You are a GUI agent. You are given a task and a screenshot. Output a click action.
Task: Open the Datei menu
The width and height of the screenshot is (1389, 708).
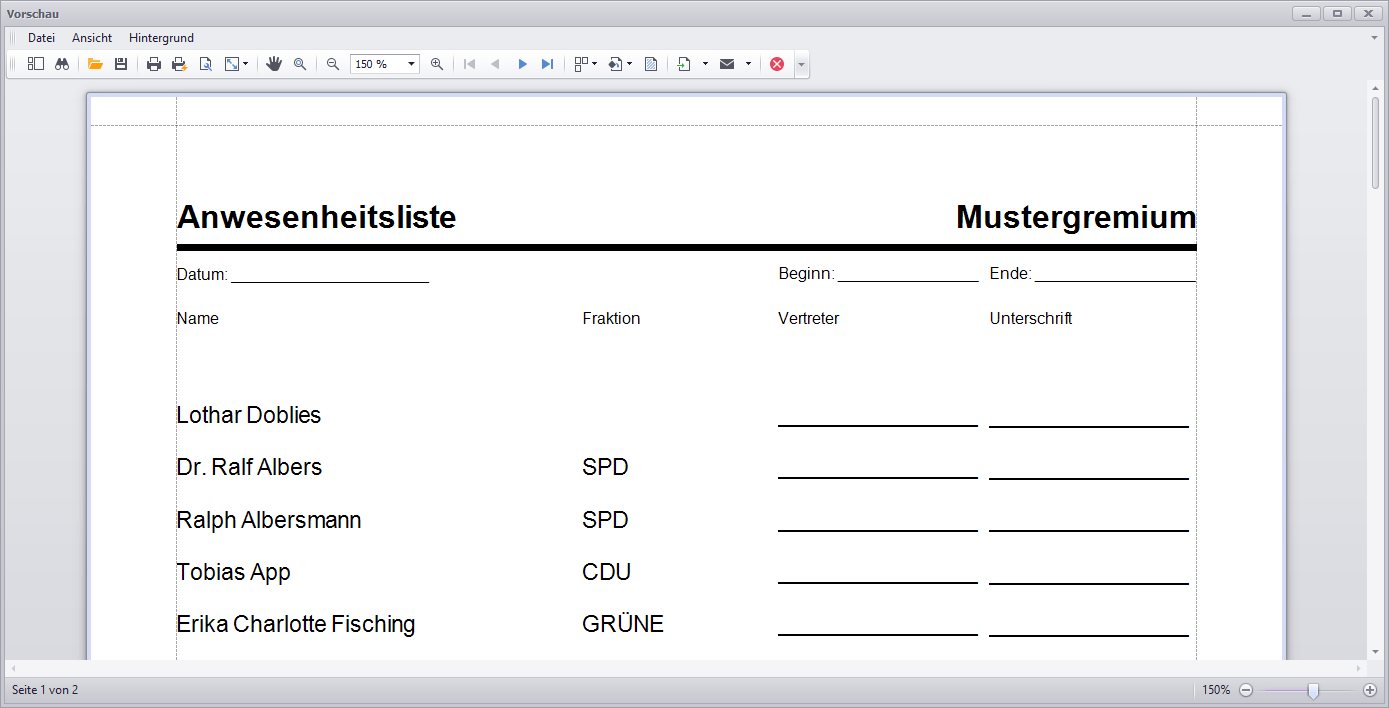tap(41, 38)
